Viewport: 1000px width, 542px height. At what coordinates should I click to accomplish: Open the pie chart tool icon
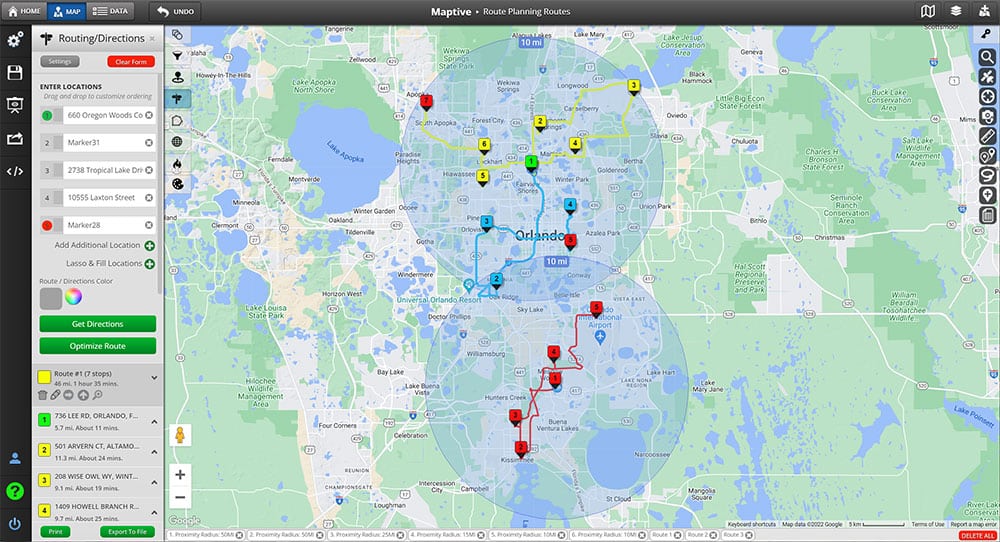(178, 184)
